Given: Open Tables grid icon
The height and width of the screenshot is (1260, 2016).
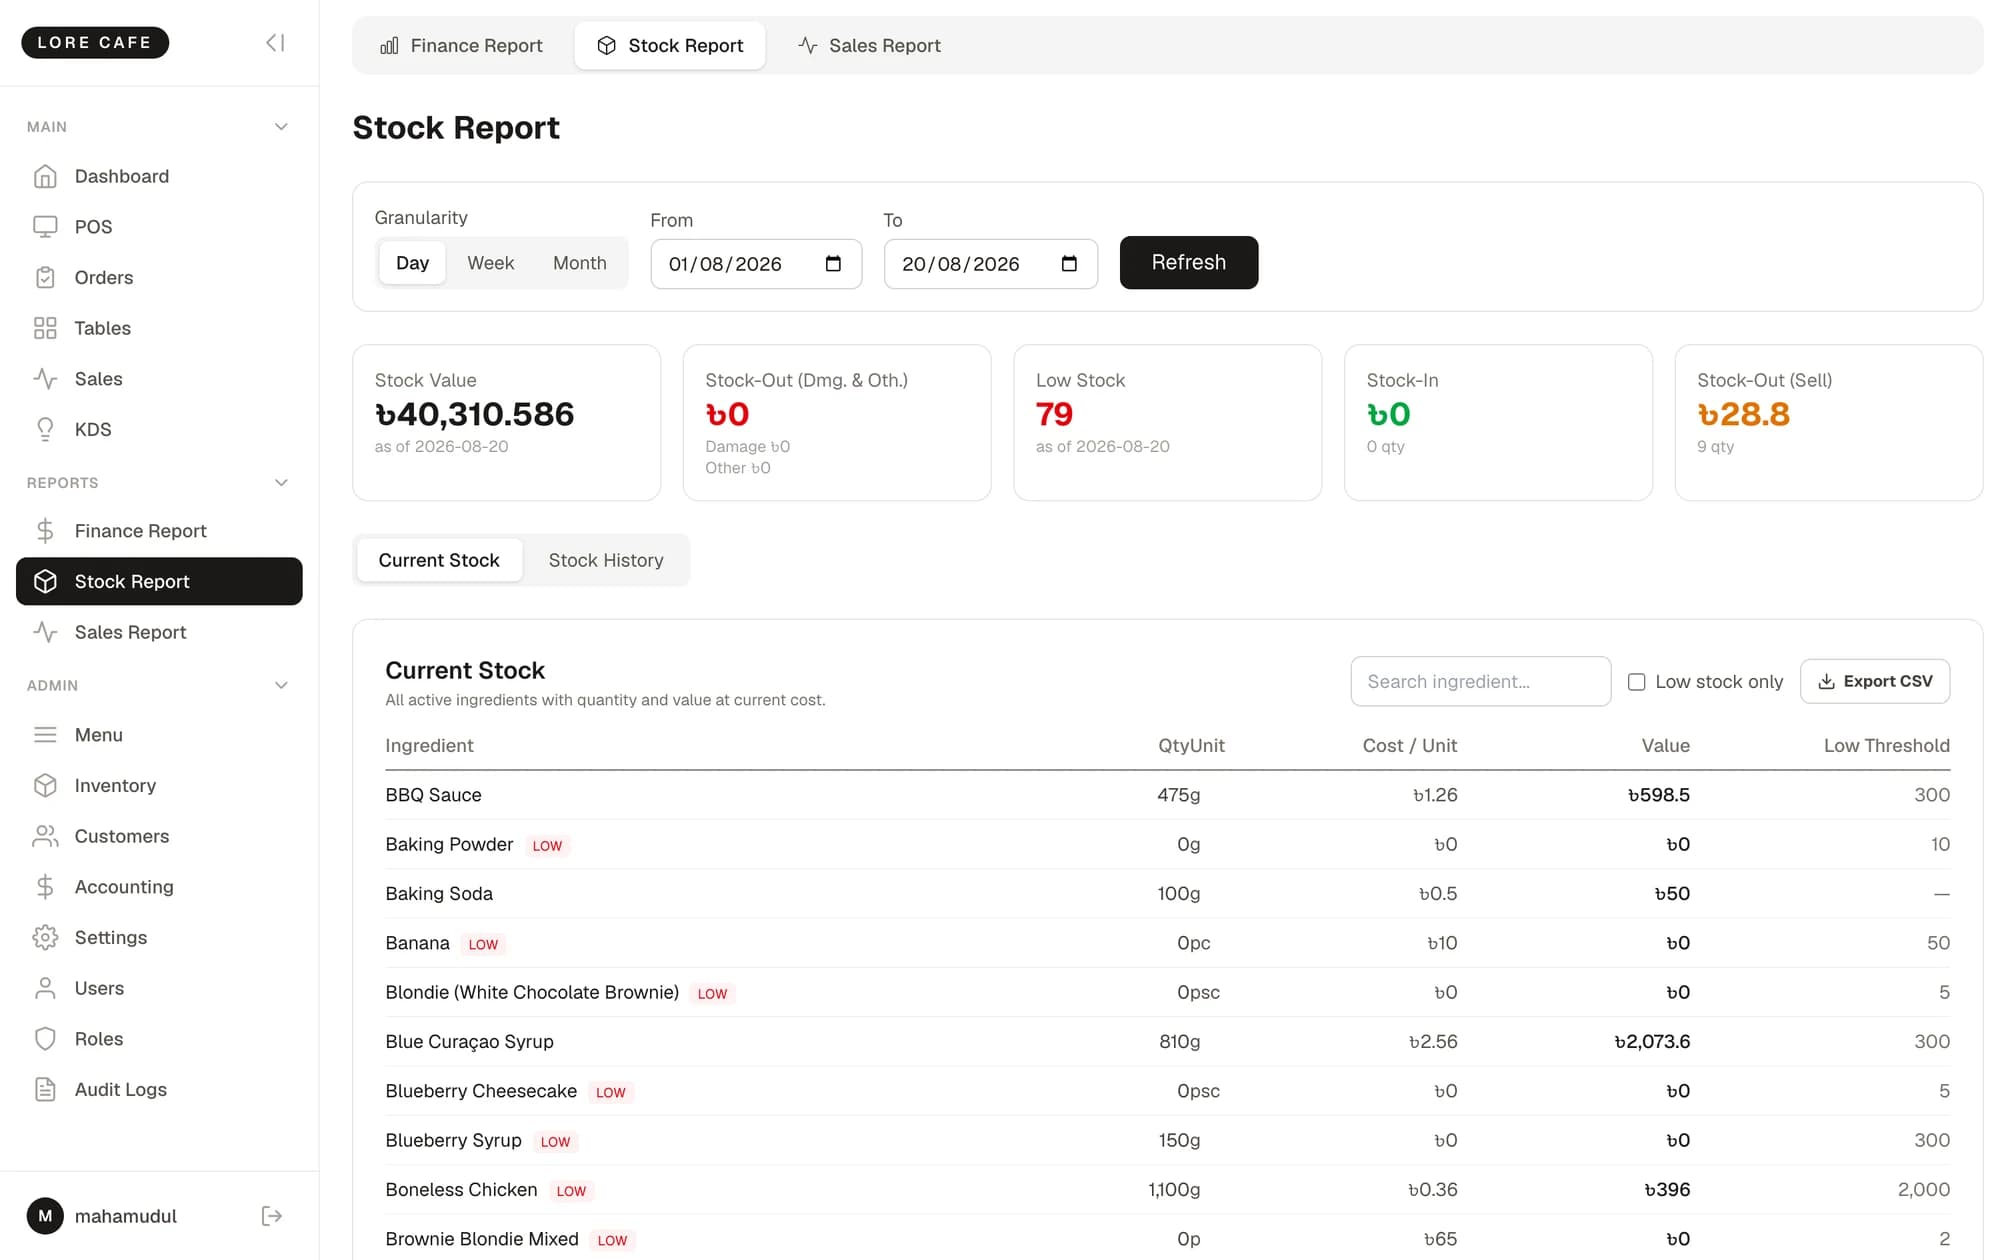Looking at the screenshot, I should point(45,329).
